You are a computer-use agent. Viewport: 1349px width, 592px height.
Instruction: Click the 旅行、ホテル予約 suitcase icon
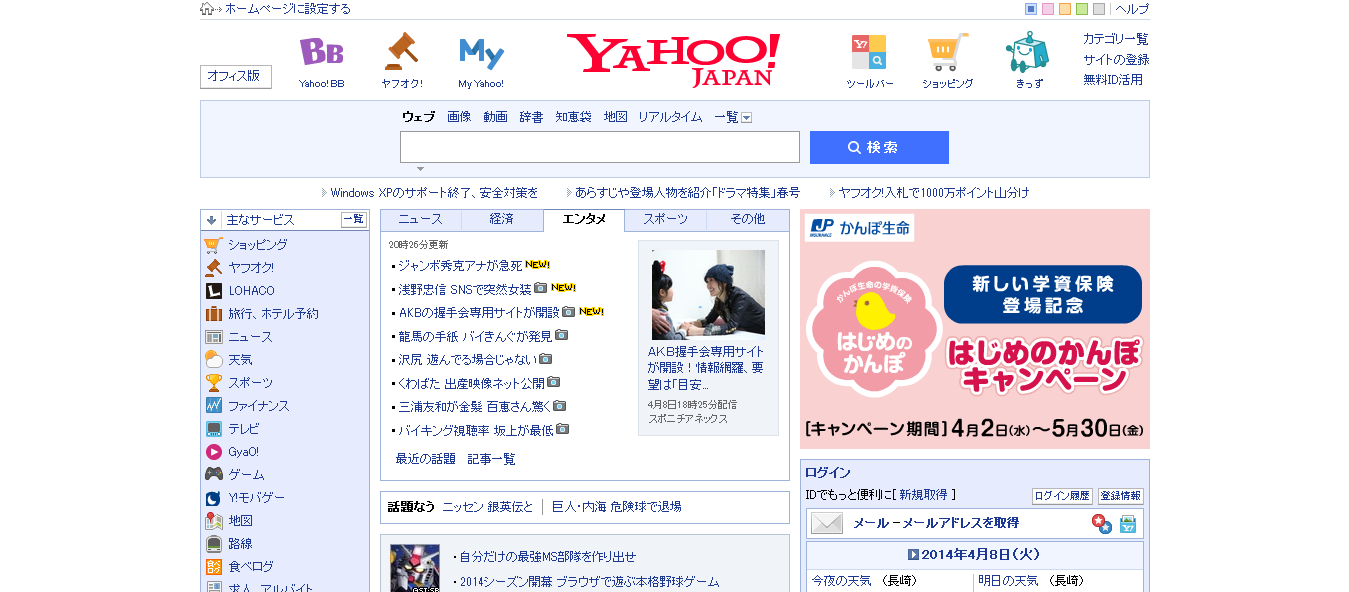coord(213,314)
